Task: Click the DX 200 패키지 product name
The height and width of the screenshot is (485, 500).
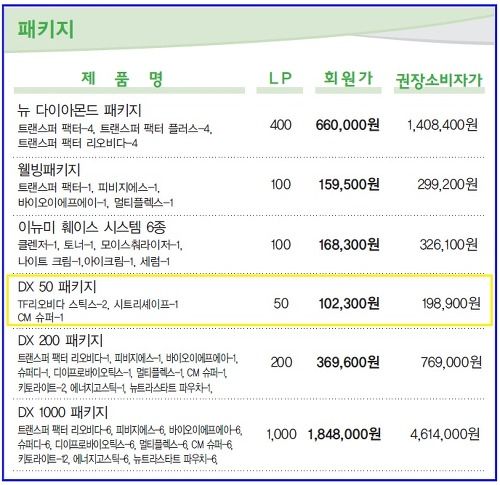Action: tap(60, 340)
